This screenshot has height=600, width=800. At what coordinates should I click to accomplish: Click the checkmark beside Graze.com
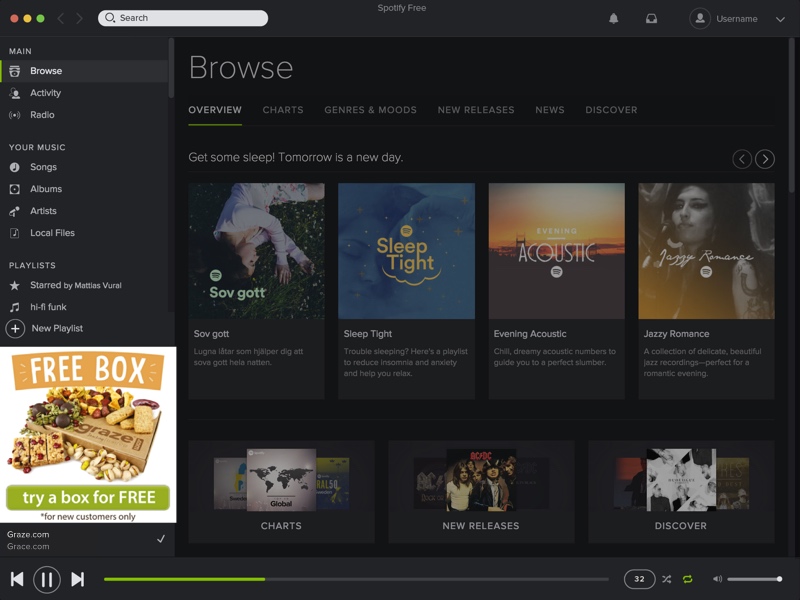(x=161, y=539)
